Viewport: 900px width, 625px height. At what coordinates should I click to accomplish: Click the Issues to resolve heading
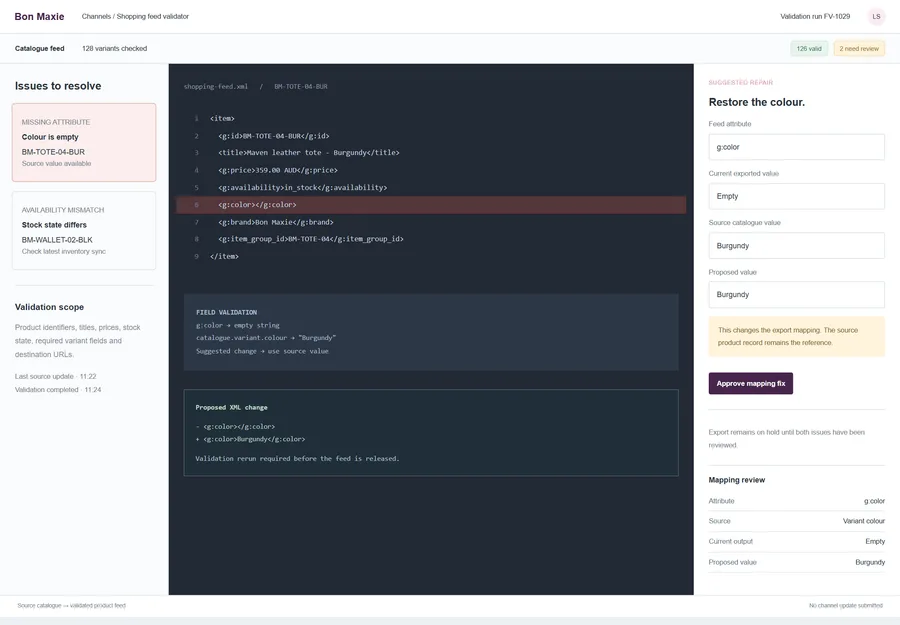(x=58, y=86)
